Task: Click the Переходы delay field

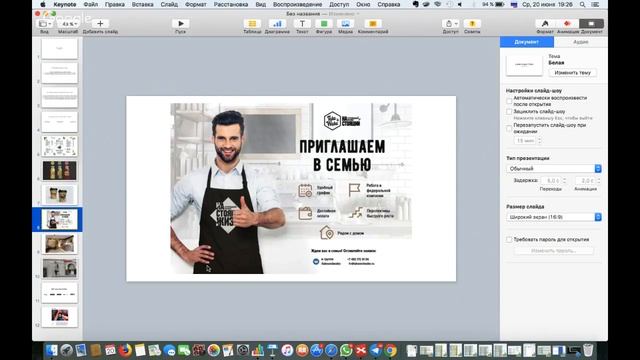Action: point(550,180)
